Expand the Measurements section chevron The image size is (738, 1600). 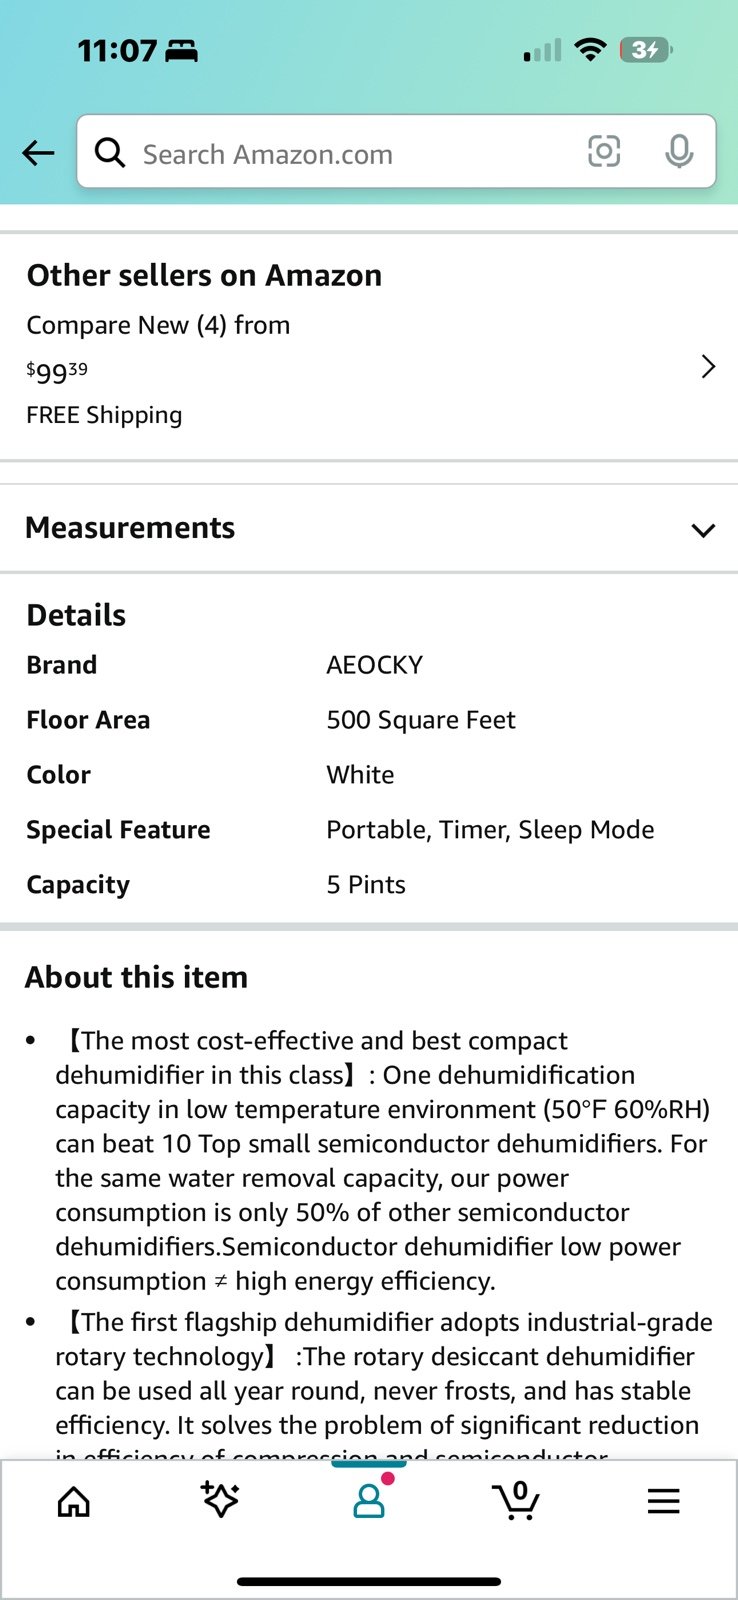click(703, 530)
